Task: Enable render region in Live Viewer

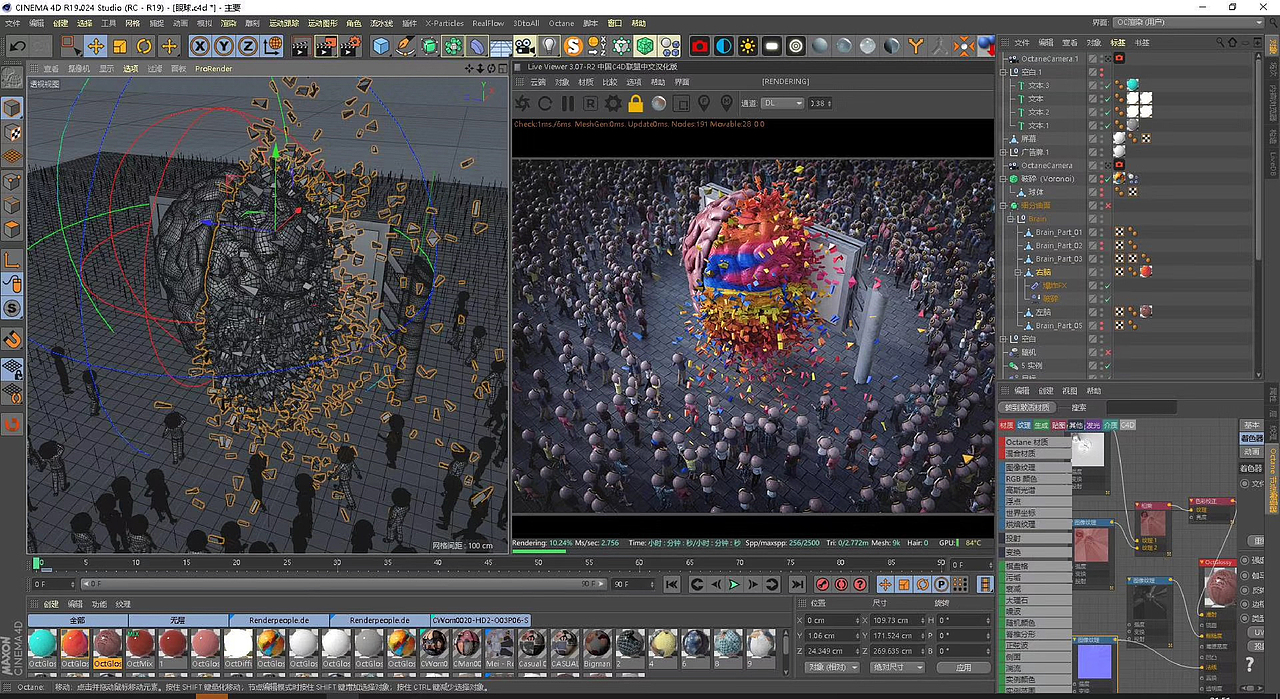Action: [x=681, y=103]
